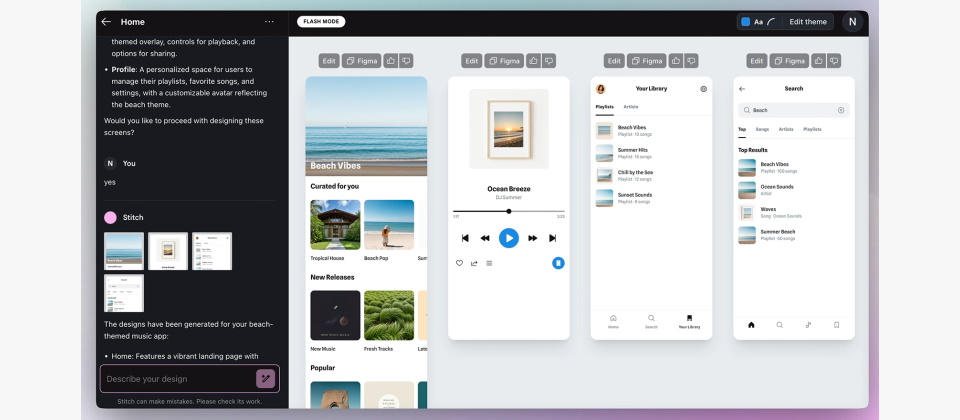The width and height of the screenshot is (960, 420).
Task: Click the heart icon in player screen
Action: (x=459, y=263)
